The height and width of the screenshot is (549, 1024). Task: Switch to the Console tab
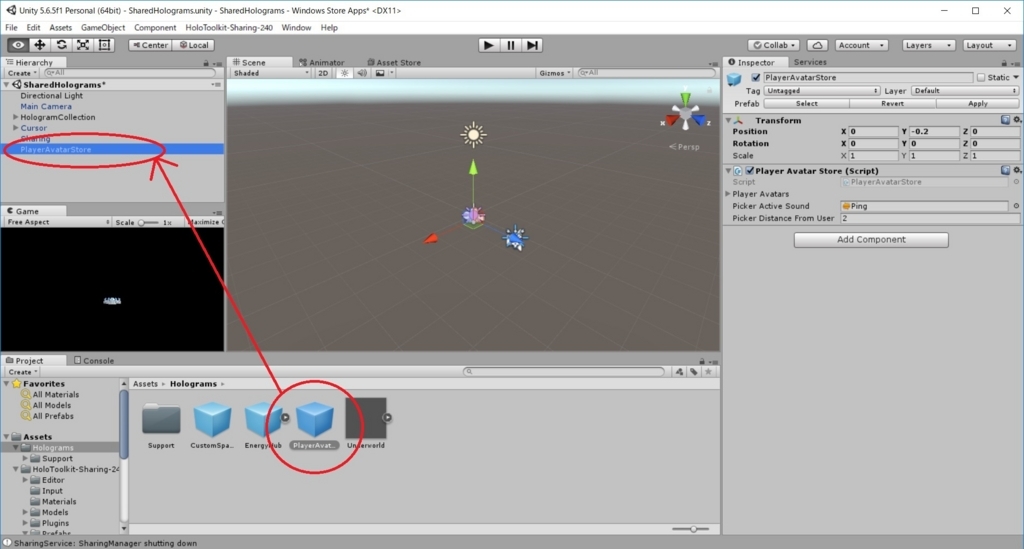click(94, 360)
